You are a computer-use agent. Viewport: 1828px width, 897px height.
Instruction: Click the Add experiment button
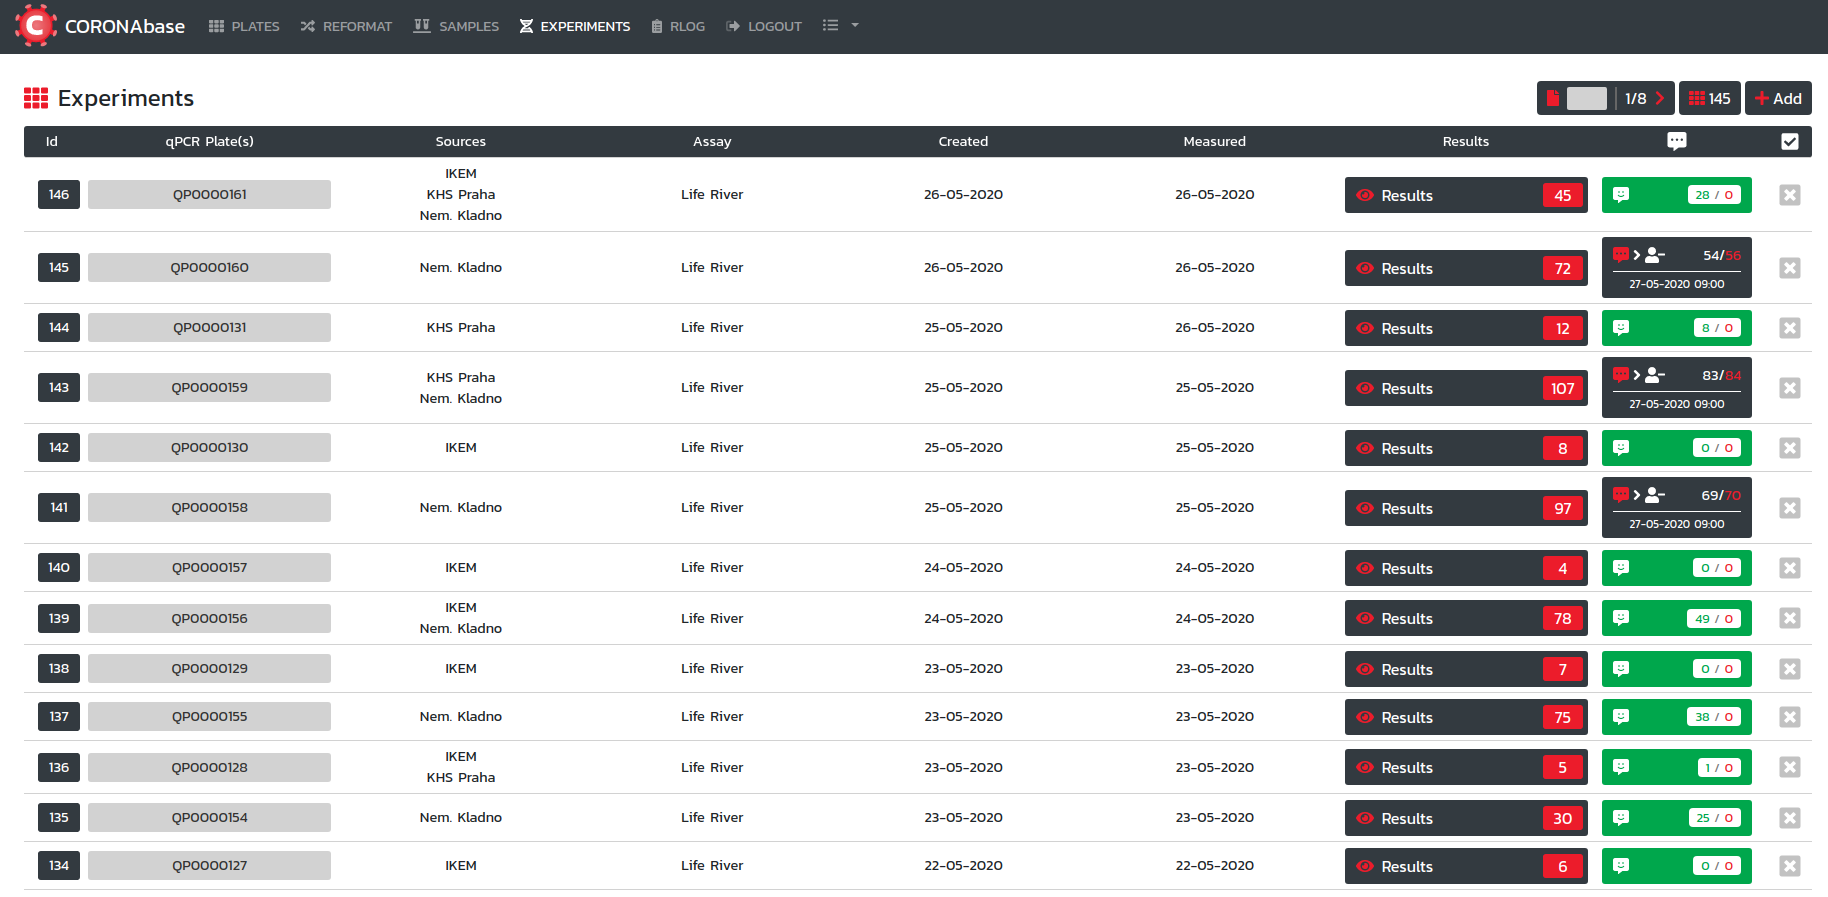(1778, 98)
